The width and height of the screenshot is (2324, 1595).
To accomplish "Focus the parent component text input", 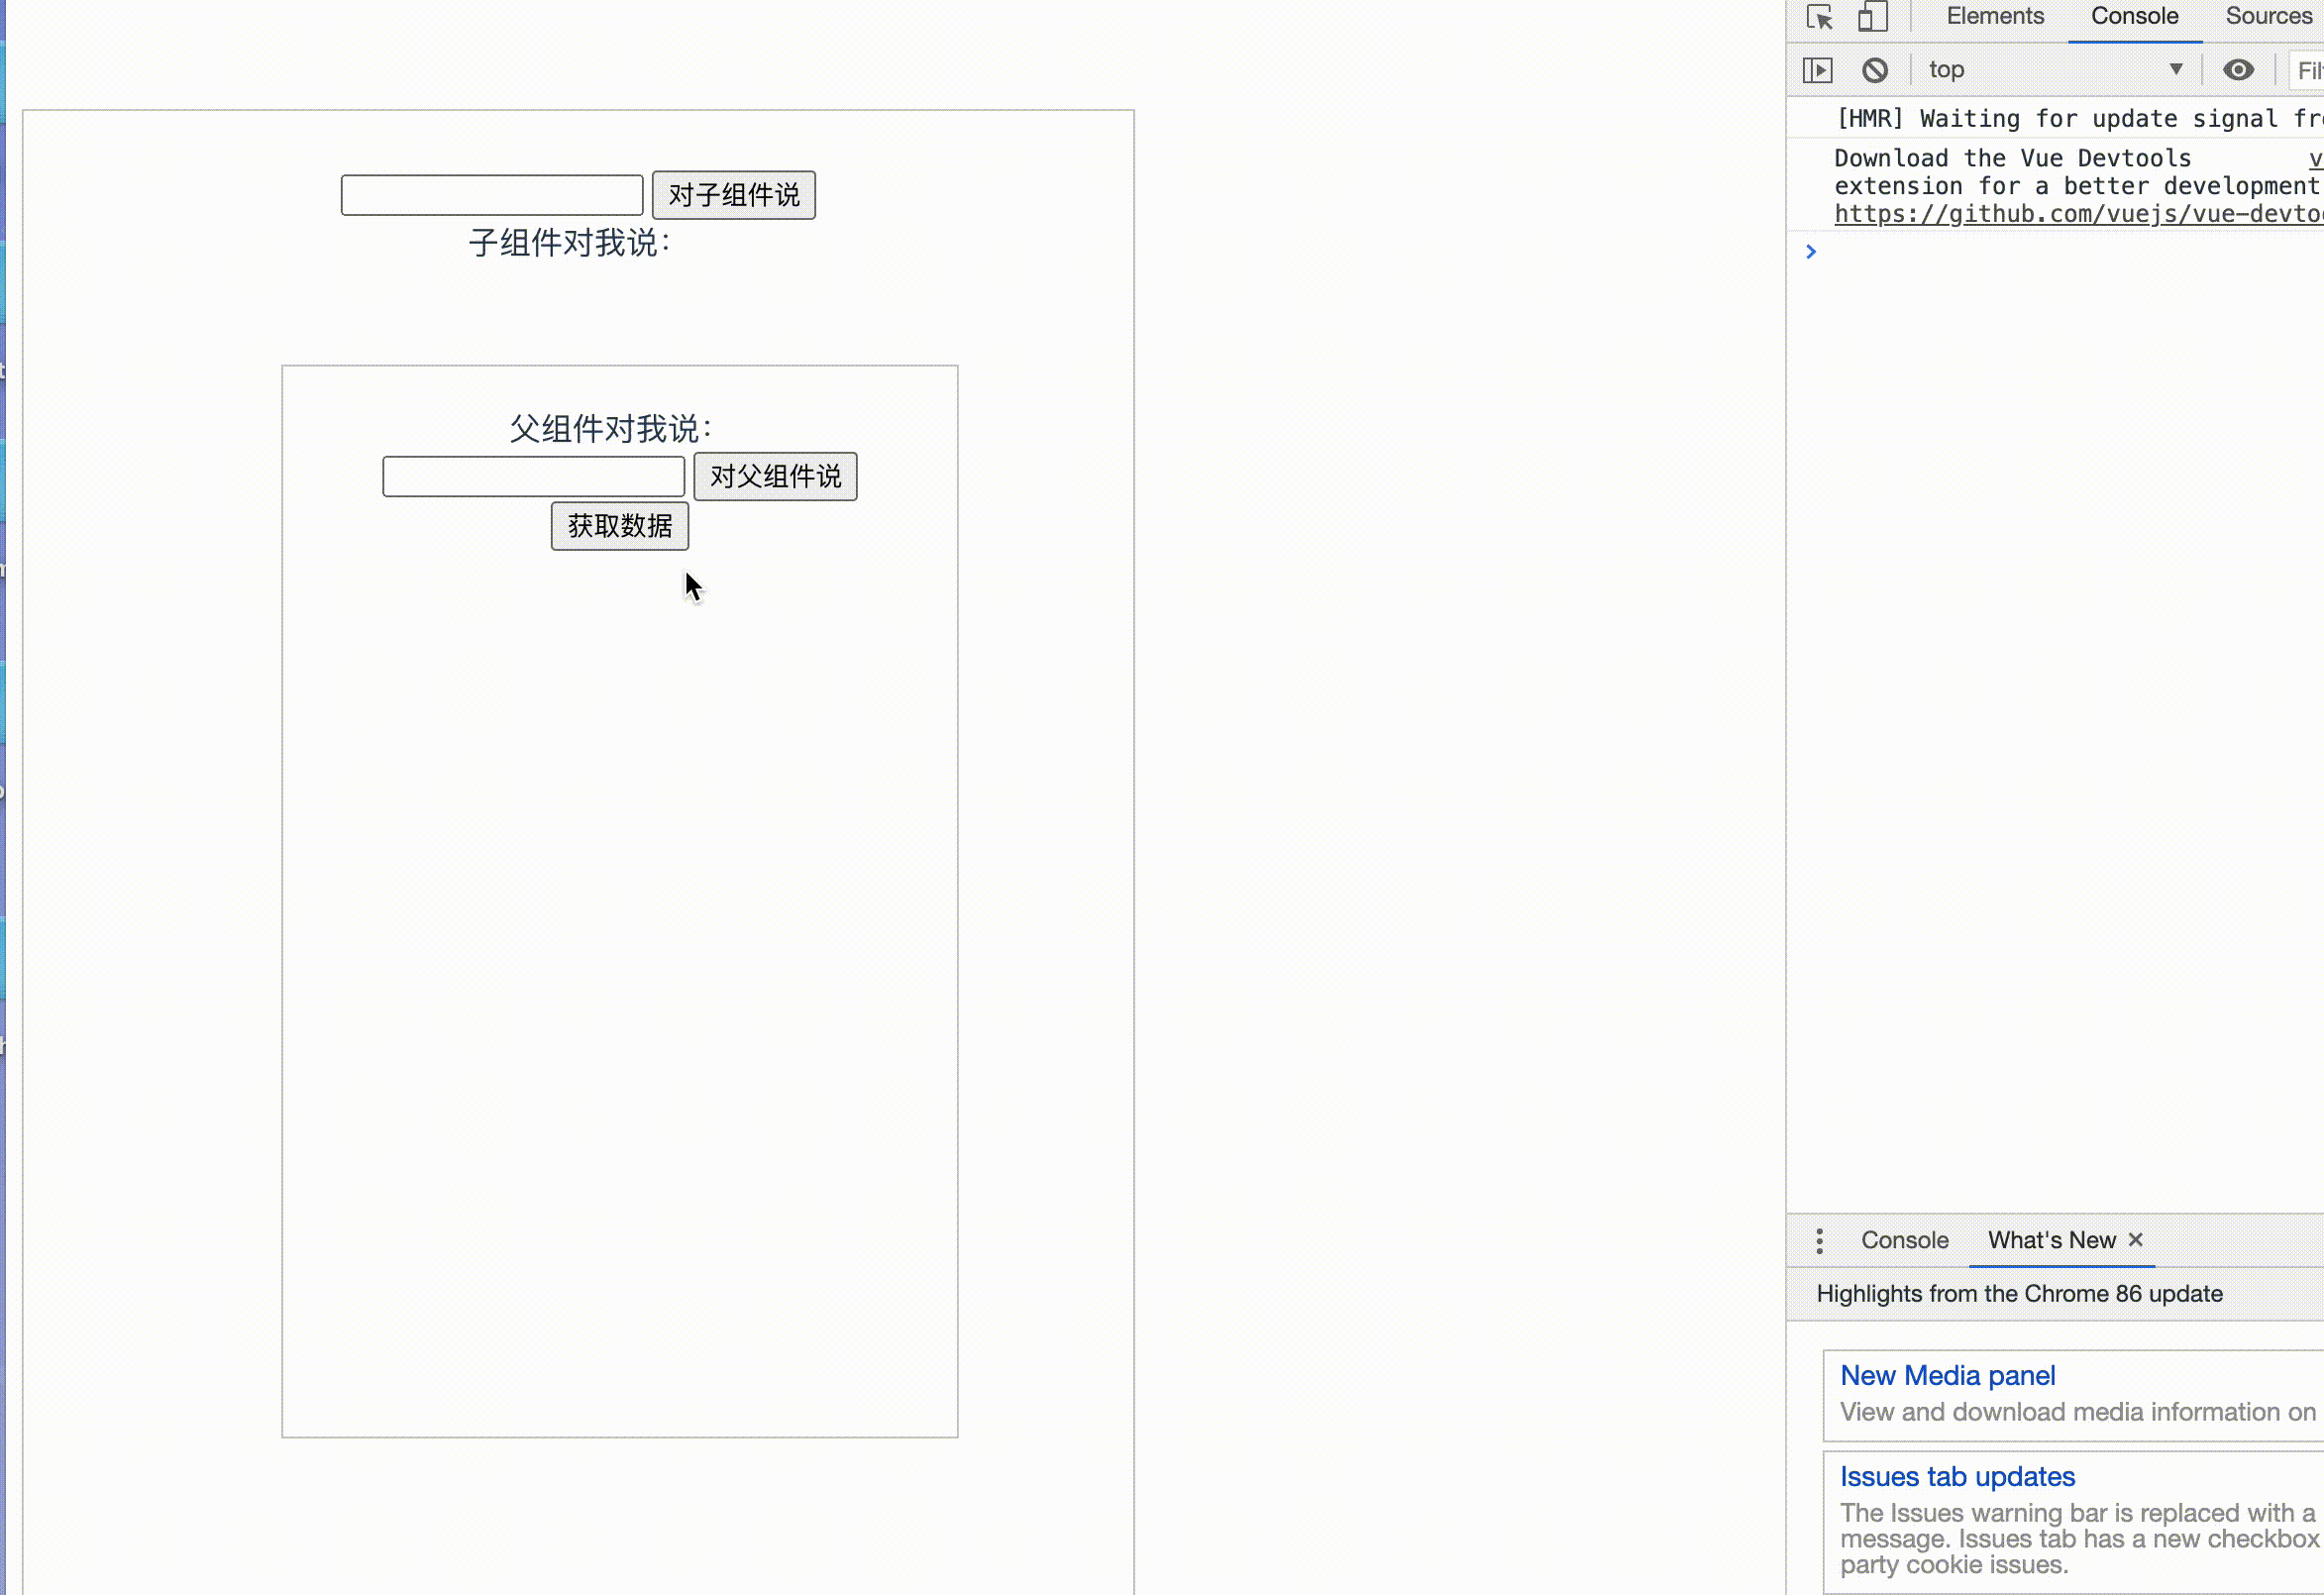I will point(491,195).
